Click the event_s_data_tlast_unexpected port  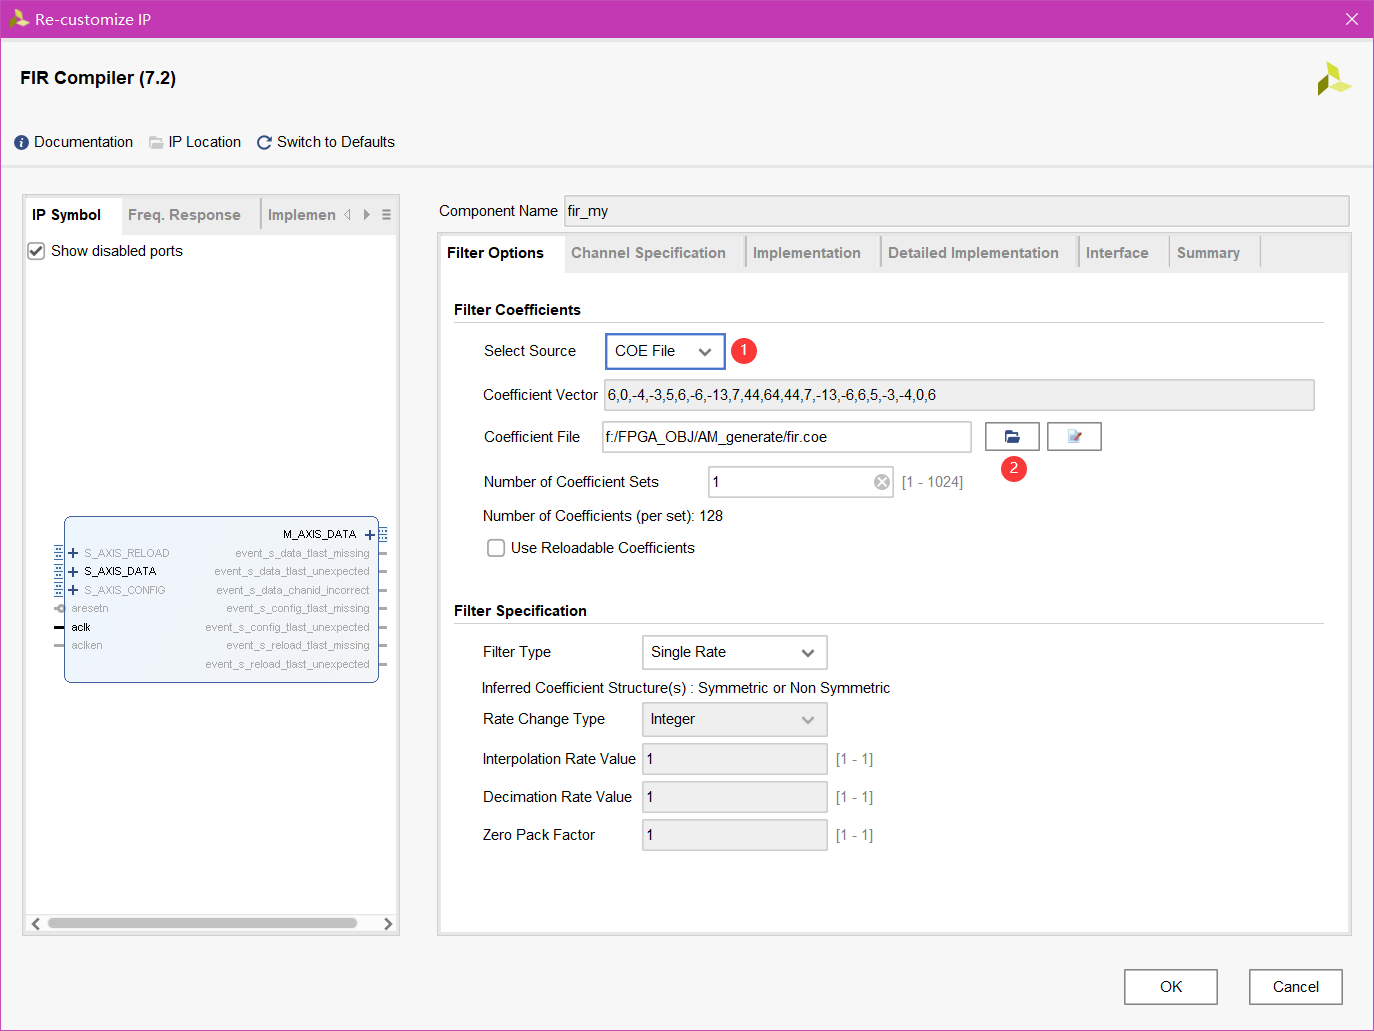[x=292, y=572]
